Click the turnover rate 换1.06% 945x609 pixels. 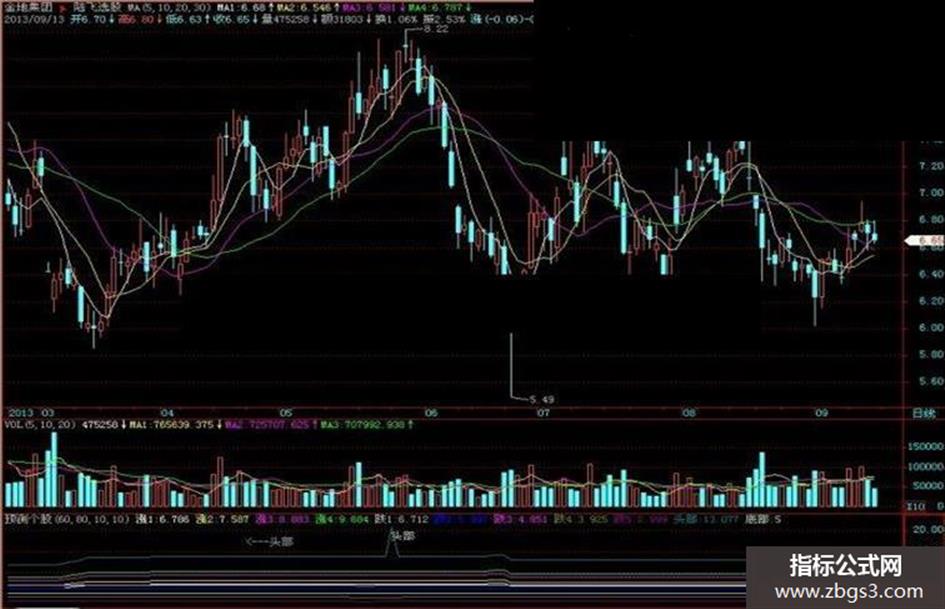pos(396,19)
